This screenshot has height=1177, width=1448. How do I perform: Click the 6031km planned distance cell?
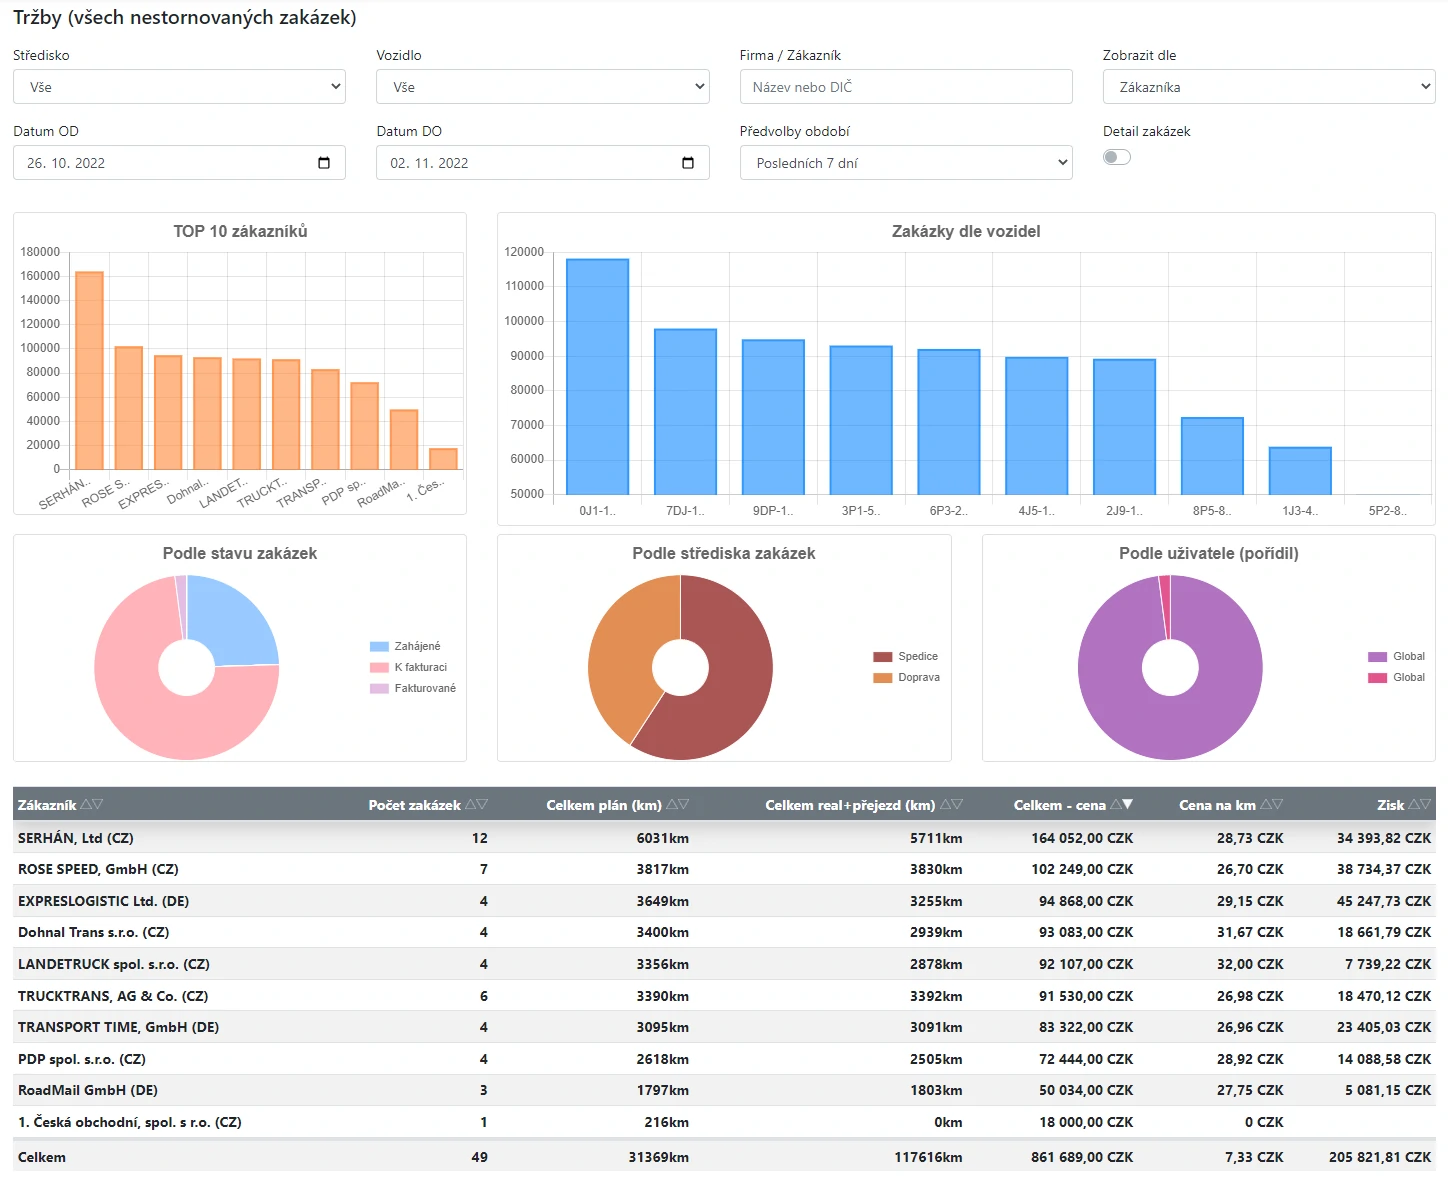coord(663,838)
